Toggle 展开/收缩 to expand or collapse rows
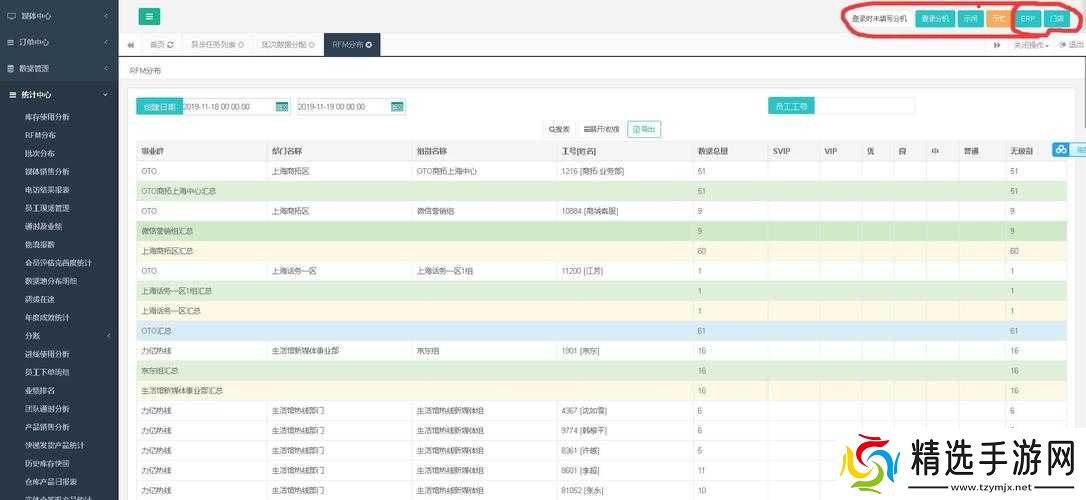1086x500 pixels. [601, 129]
